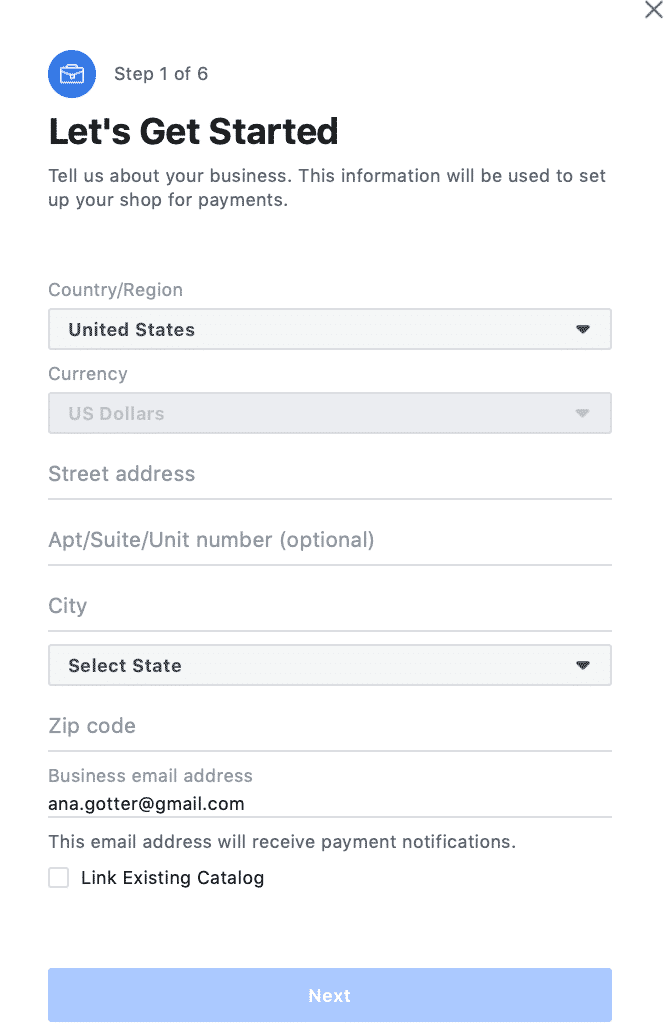Click the Country/Region dropdown arrow

582,329
